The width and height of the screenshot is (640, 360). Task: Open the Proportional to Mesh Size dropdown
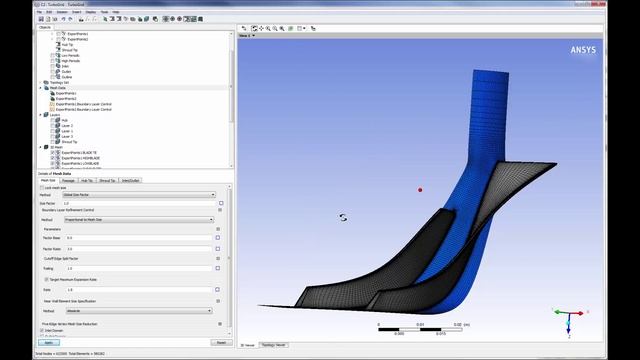(139, 220)
